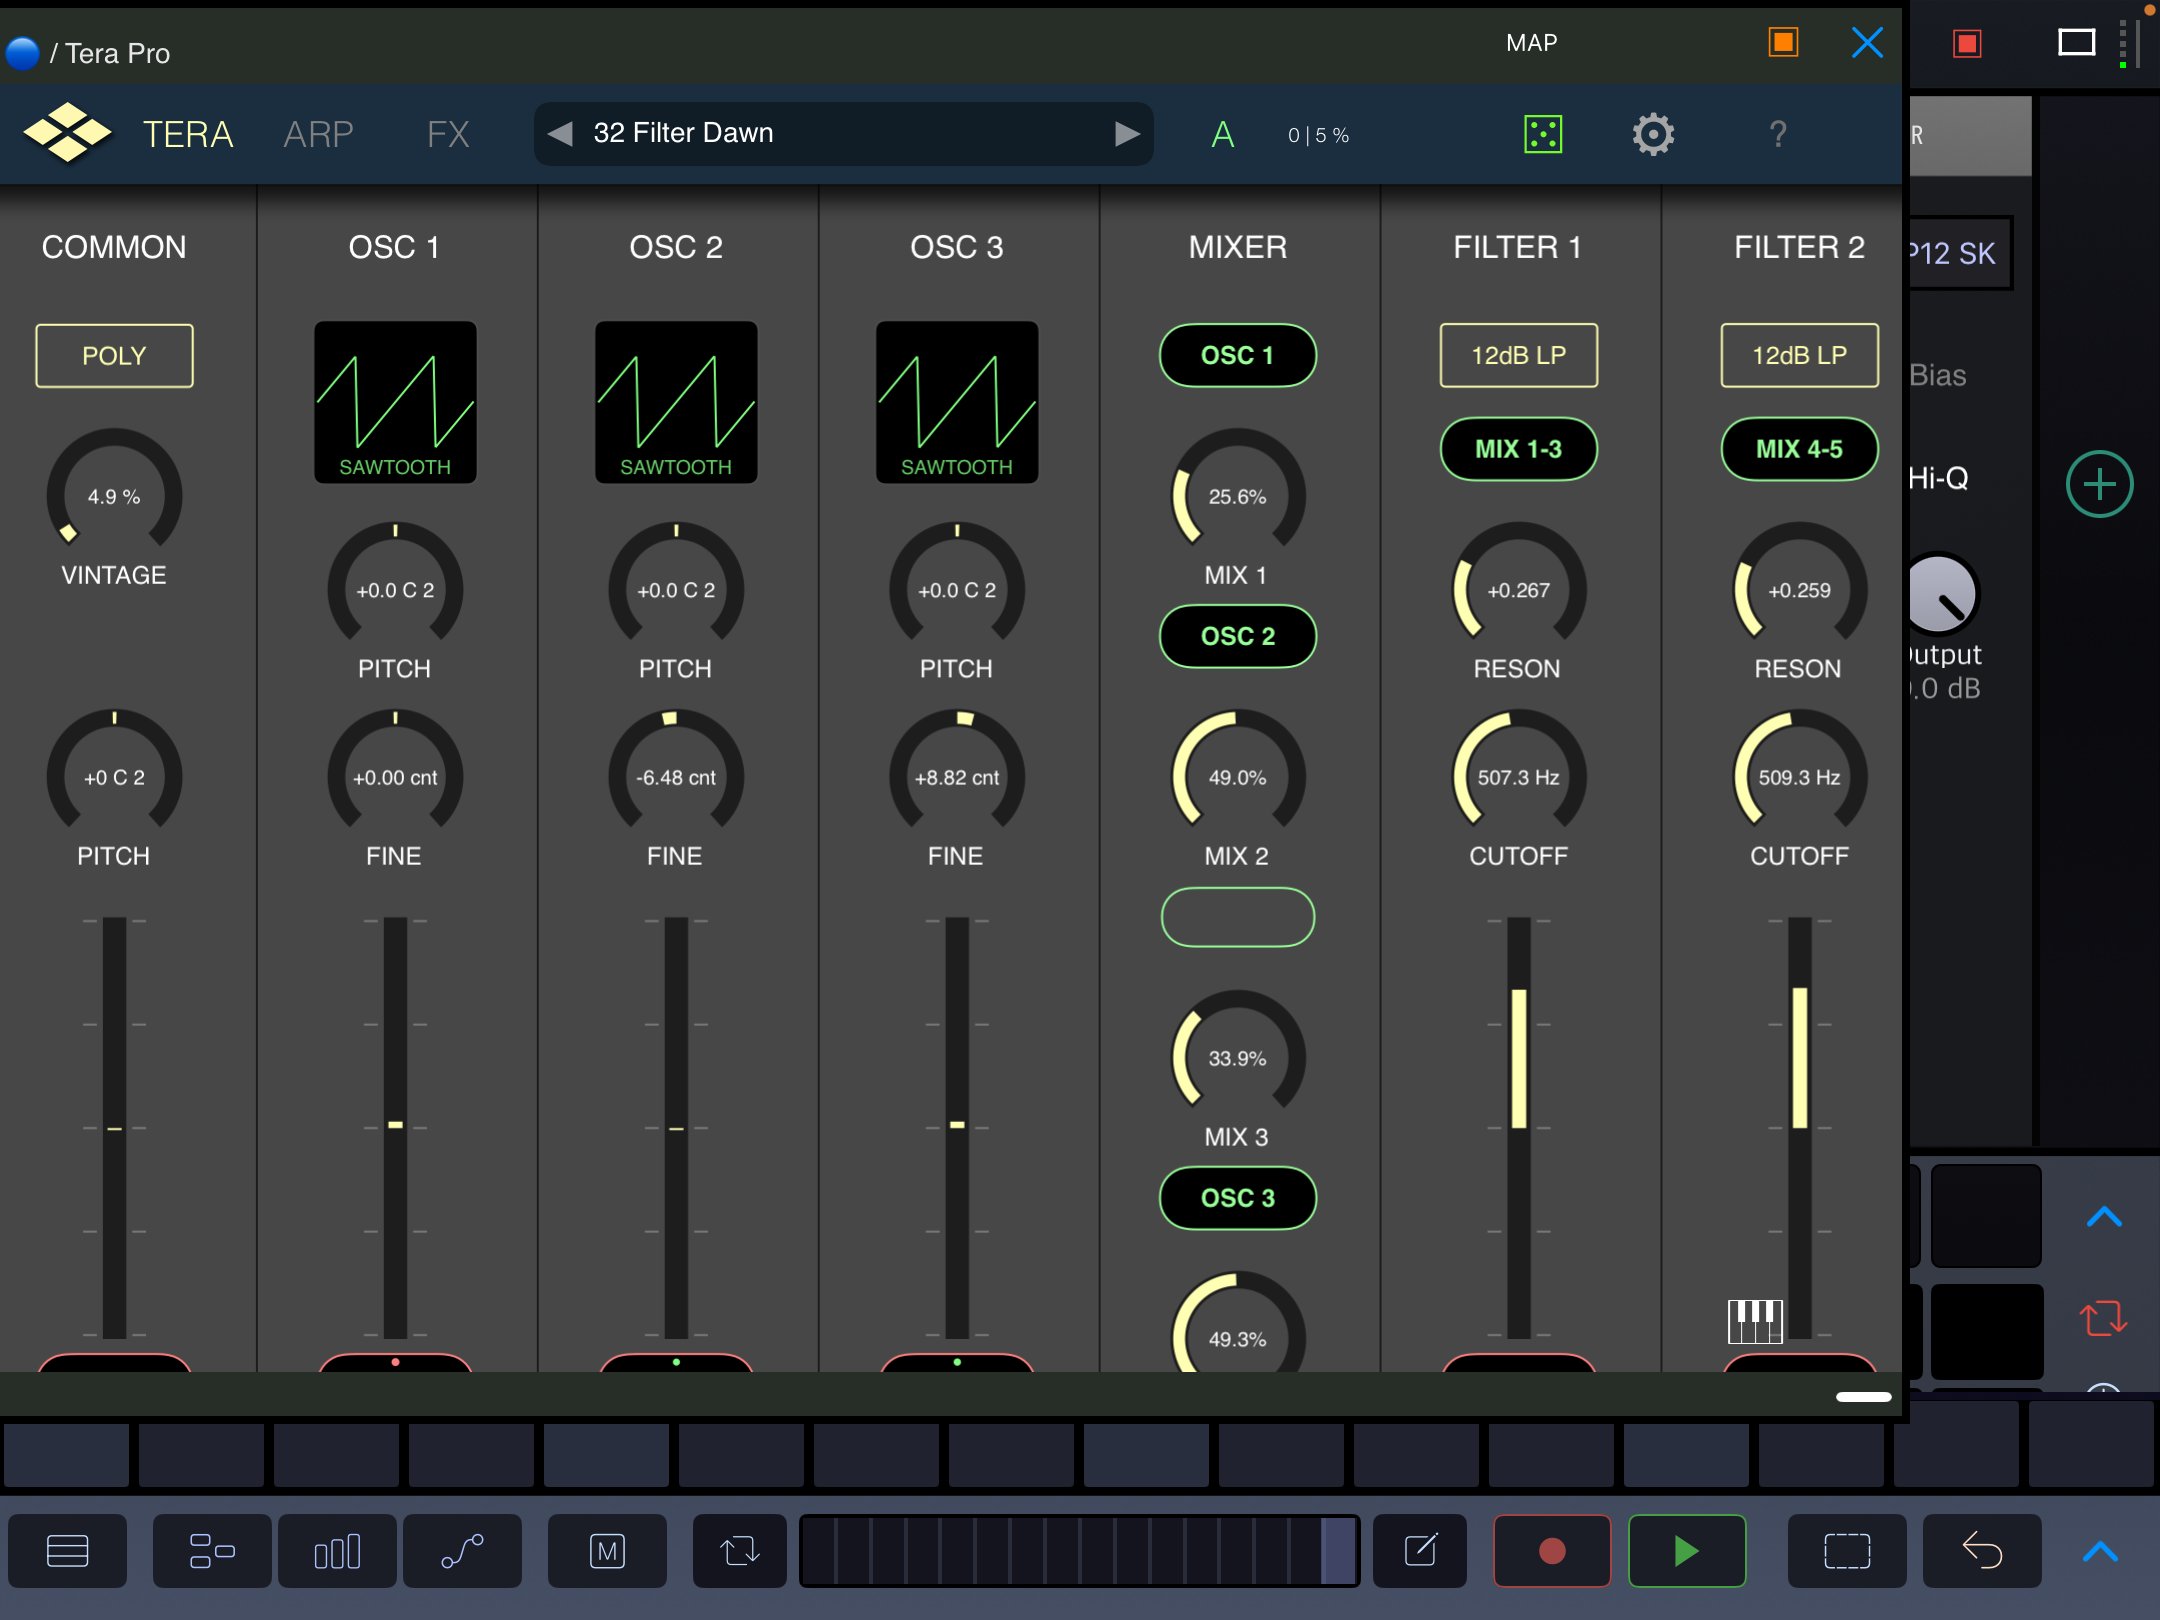Toggle the OSC 1 mixer source
The width and height of the screenshot is (2160, 1620).
click(x=1238, y=355)
